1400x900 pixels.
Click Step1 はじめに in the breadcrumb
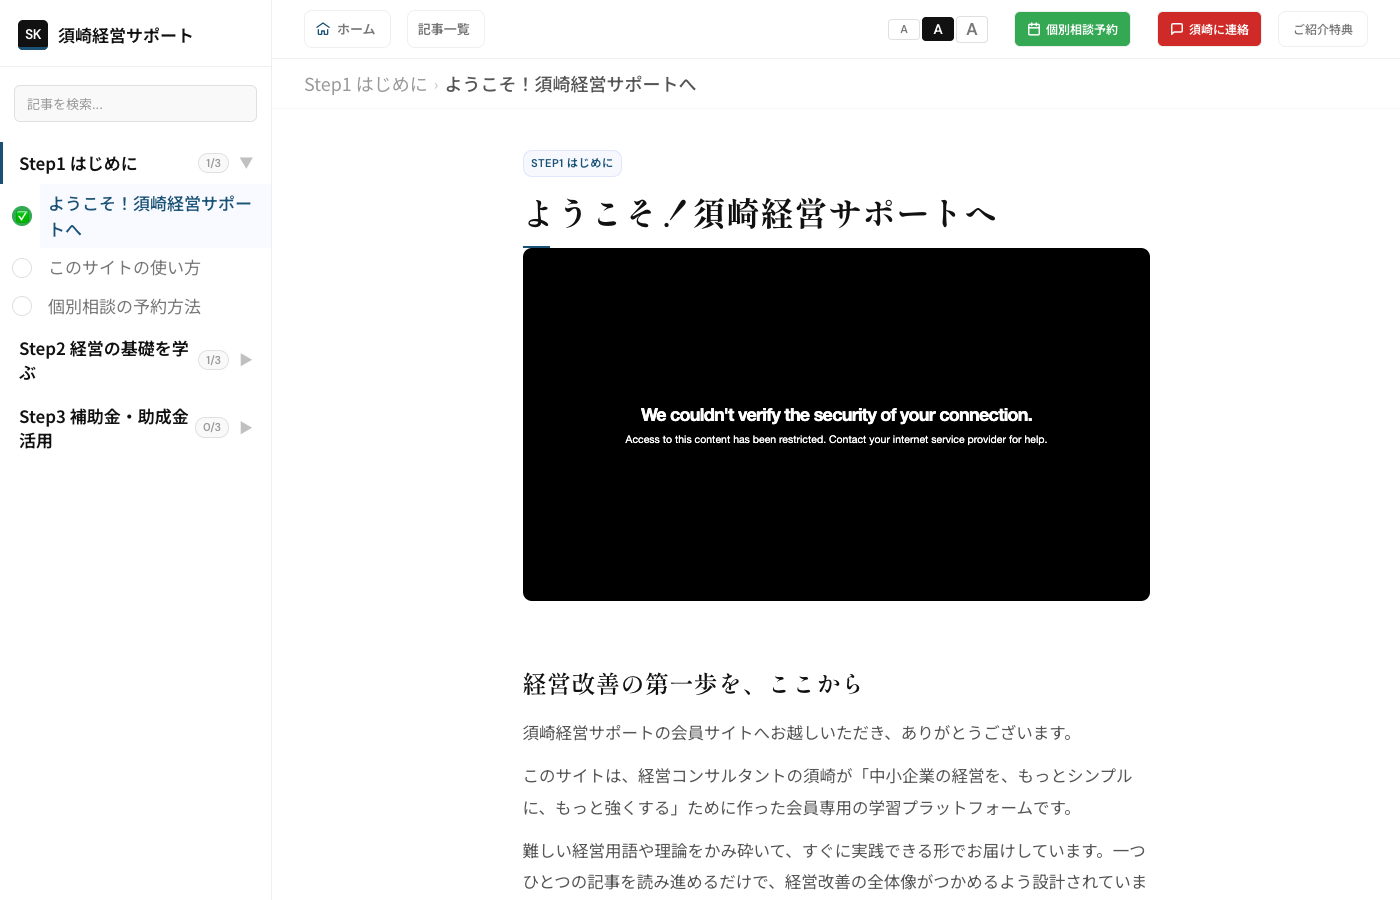tap(366, 84)
